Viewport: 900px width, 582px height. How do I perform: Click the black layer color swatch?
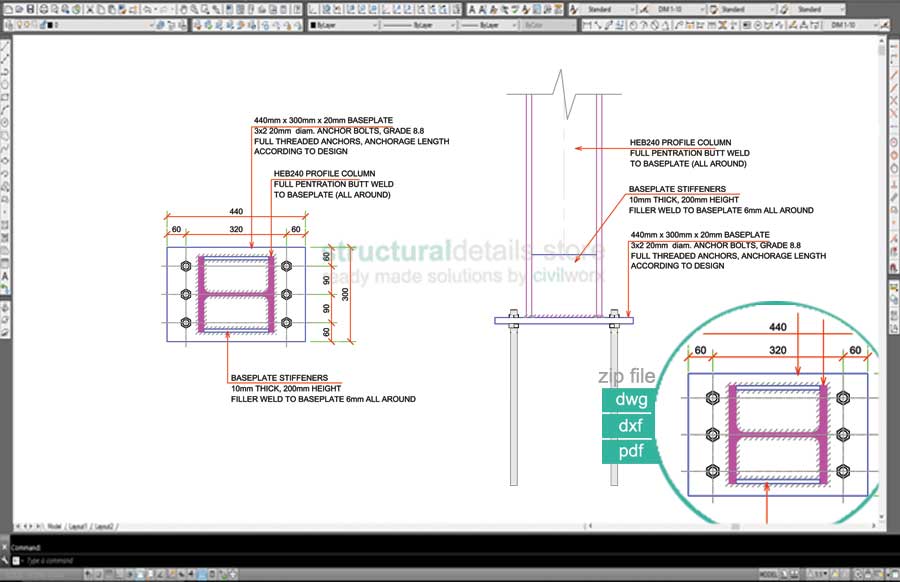[x=49, y=24]
